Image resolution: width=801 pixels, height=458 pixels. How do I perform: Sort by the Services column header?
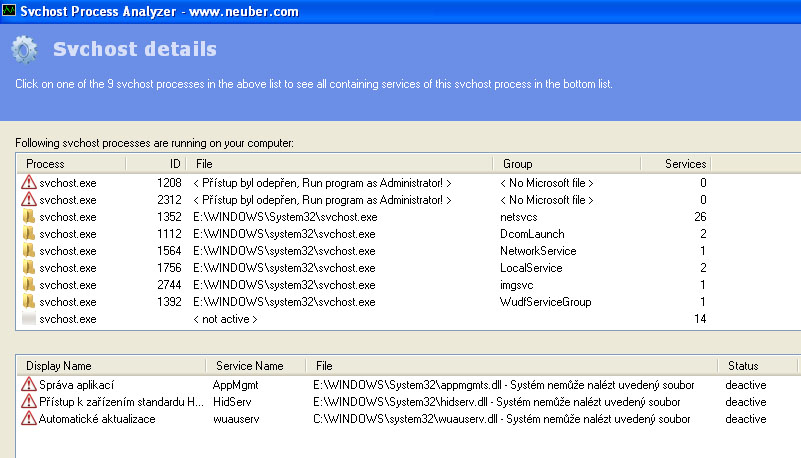[x=676, y=164]
